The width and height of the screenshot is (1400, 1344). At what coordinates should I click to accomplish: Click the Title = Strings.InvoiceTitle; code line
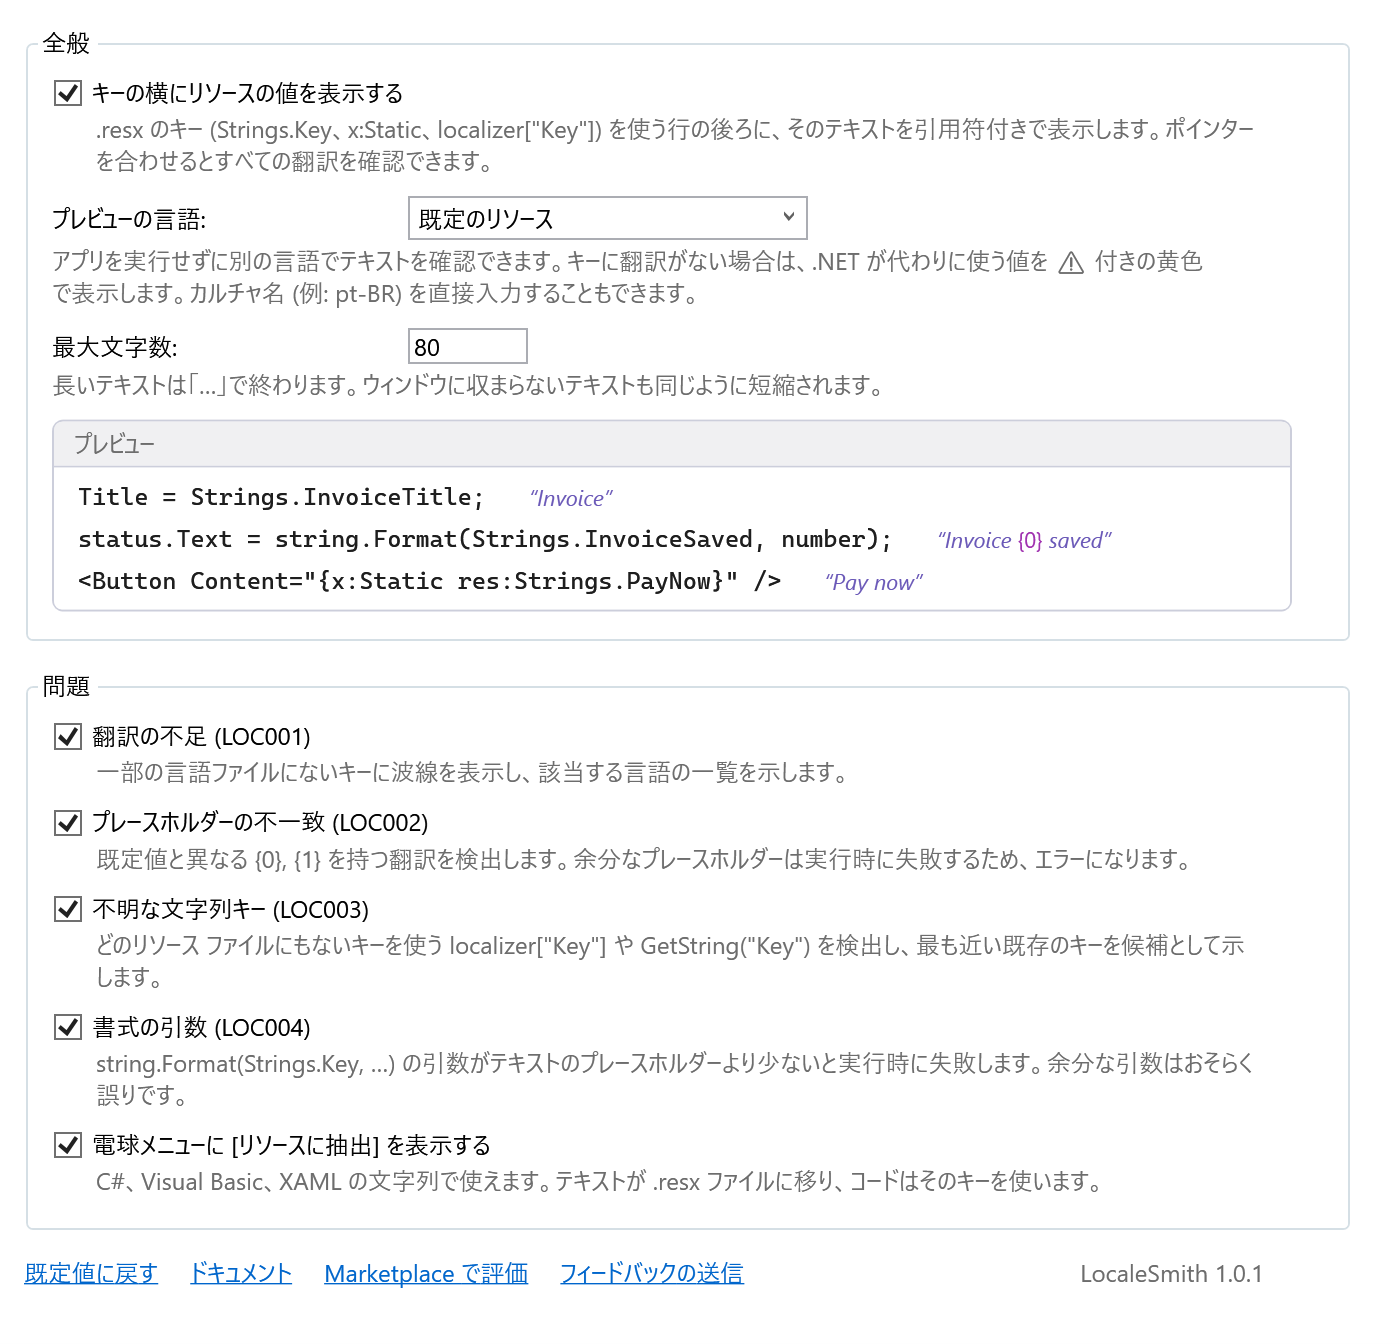point(281,497)
